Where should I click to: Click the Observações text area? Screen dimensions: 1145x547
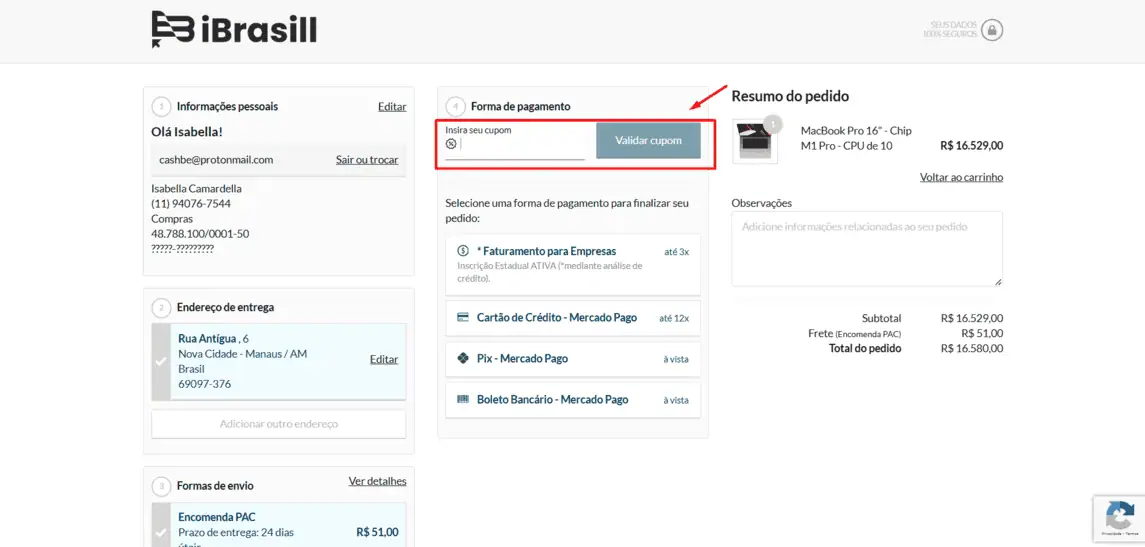tap(867, 248)
